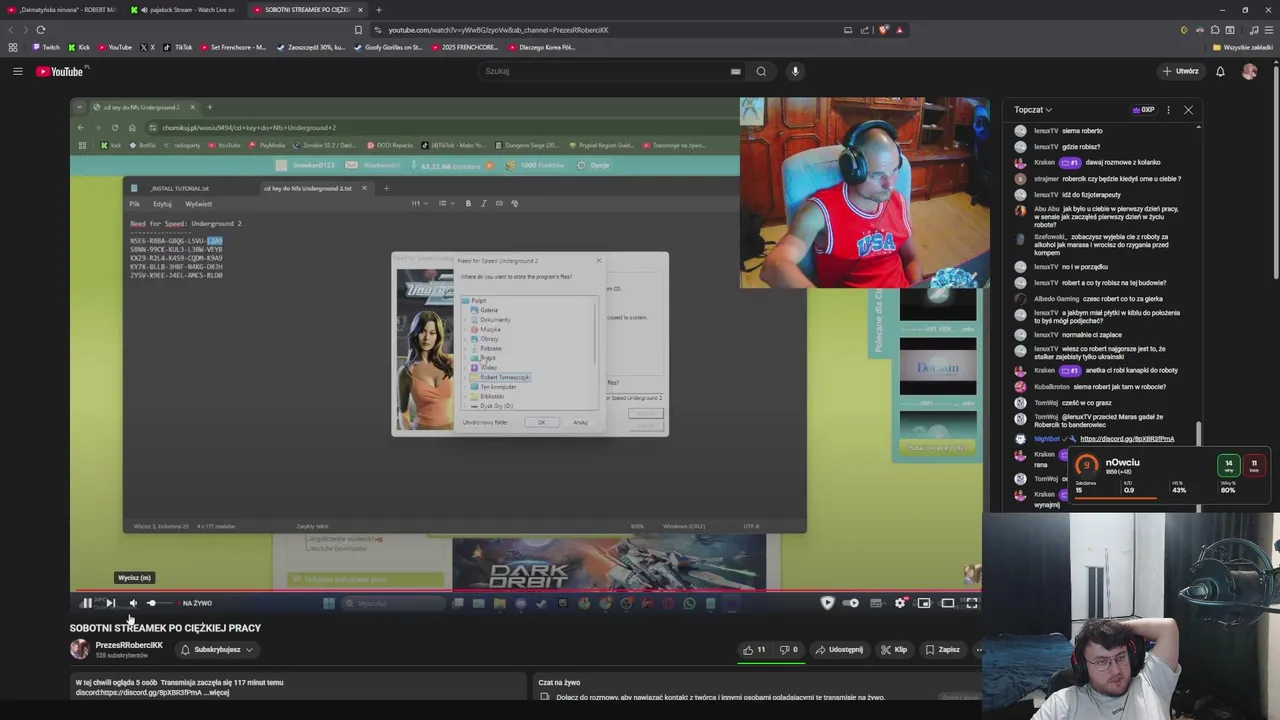1280x720 pixels.
Task: Click the address bar URL
Action: tap(498, 30)
